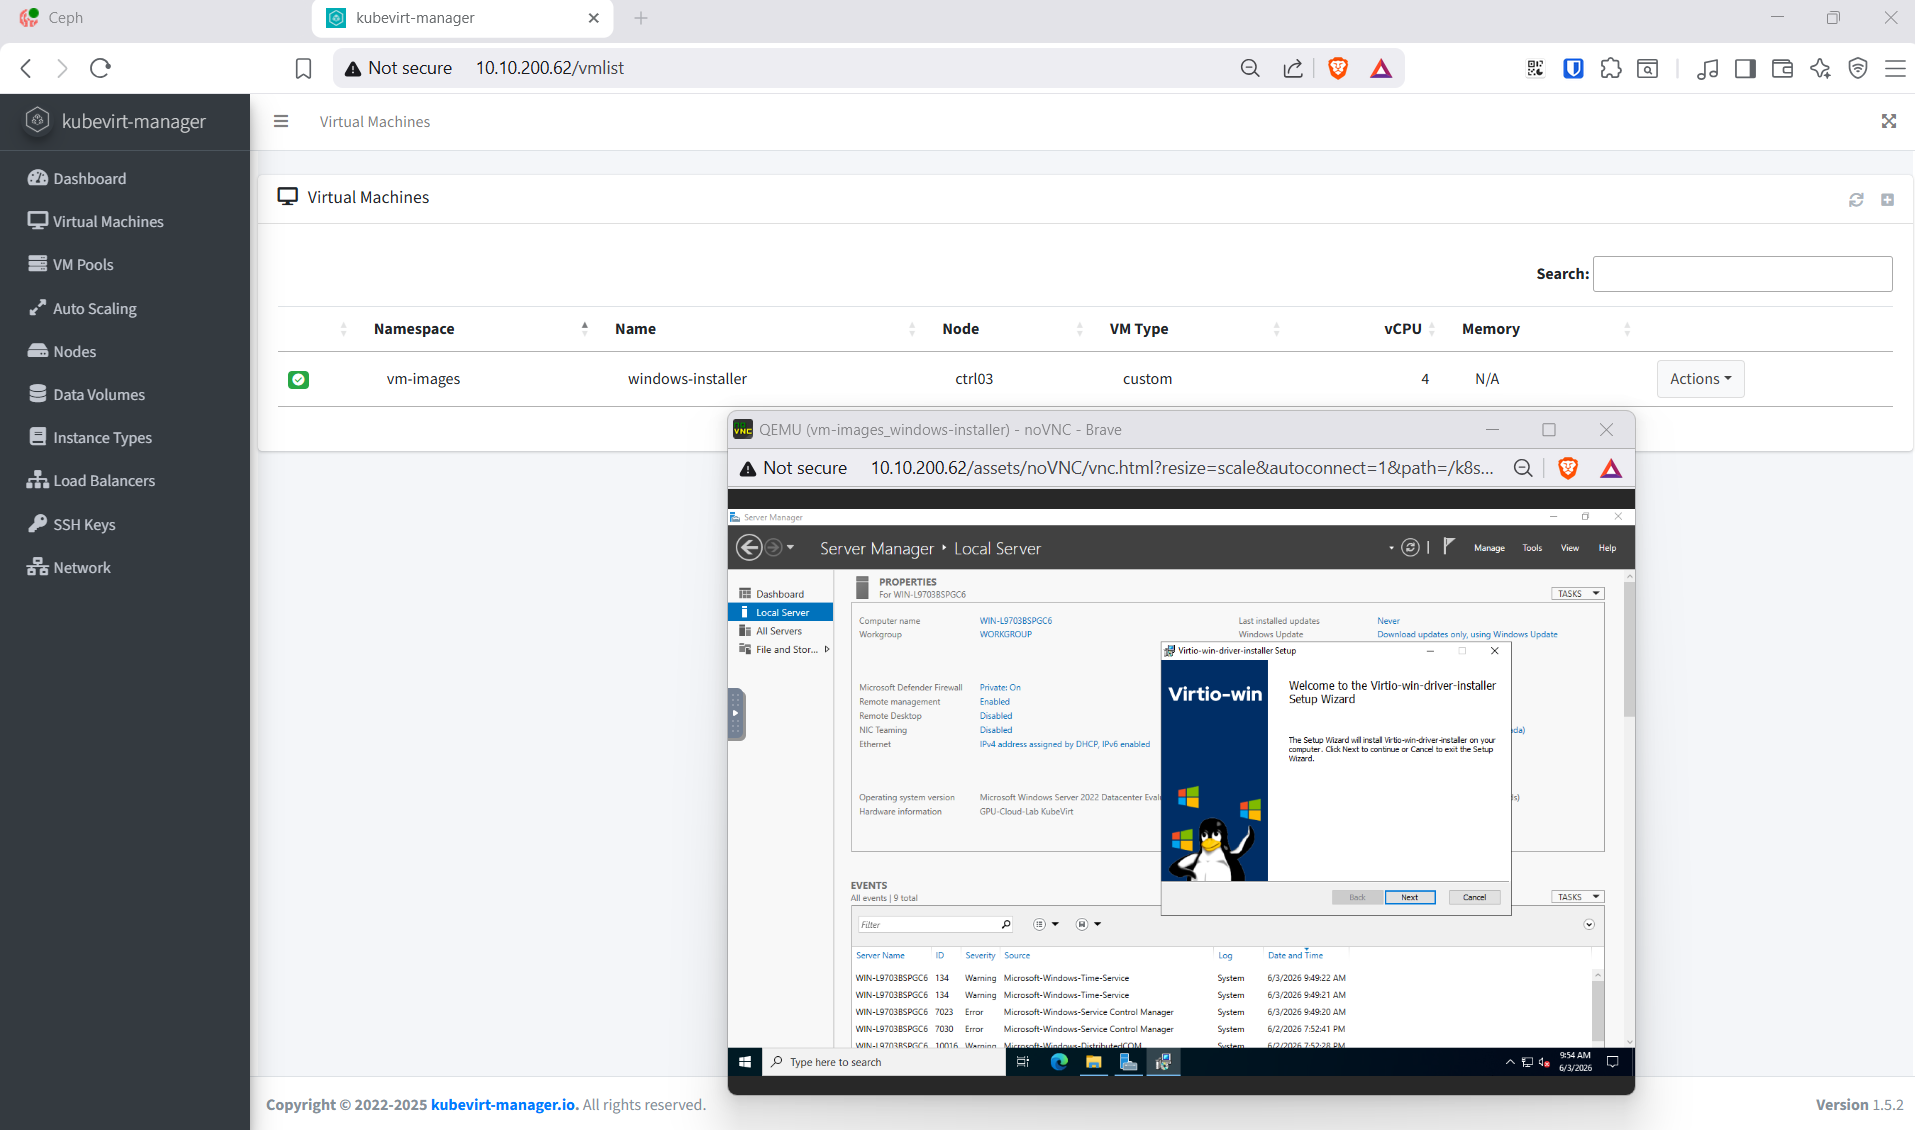Screen dimensions: 1915x1130
Task: Open the Server Manager notifications flag
Action: (1449, 546)
